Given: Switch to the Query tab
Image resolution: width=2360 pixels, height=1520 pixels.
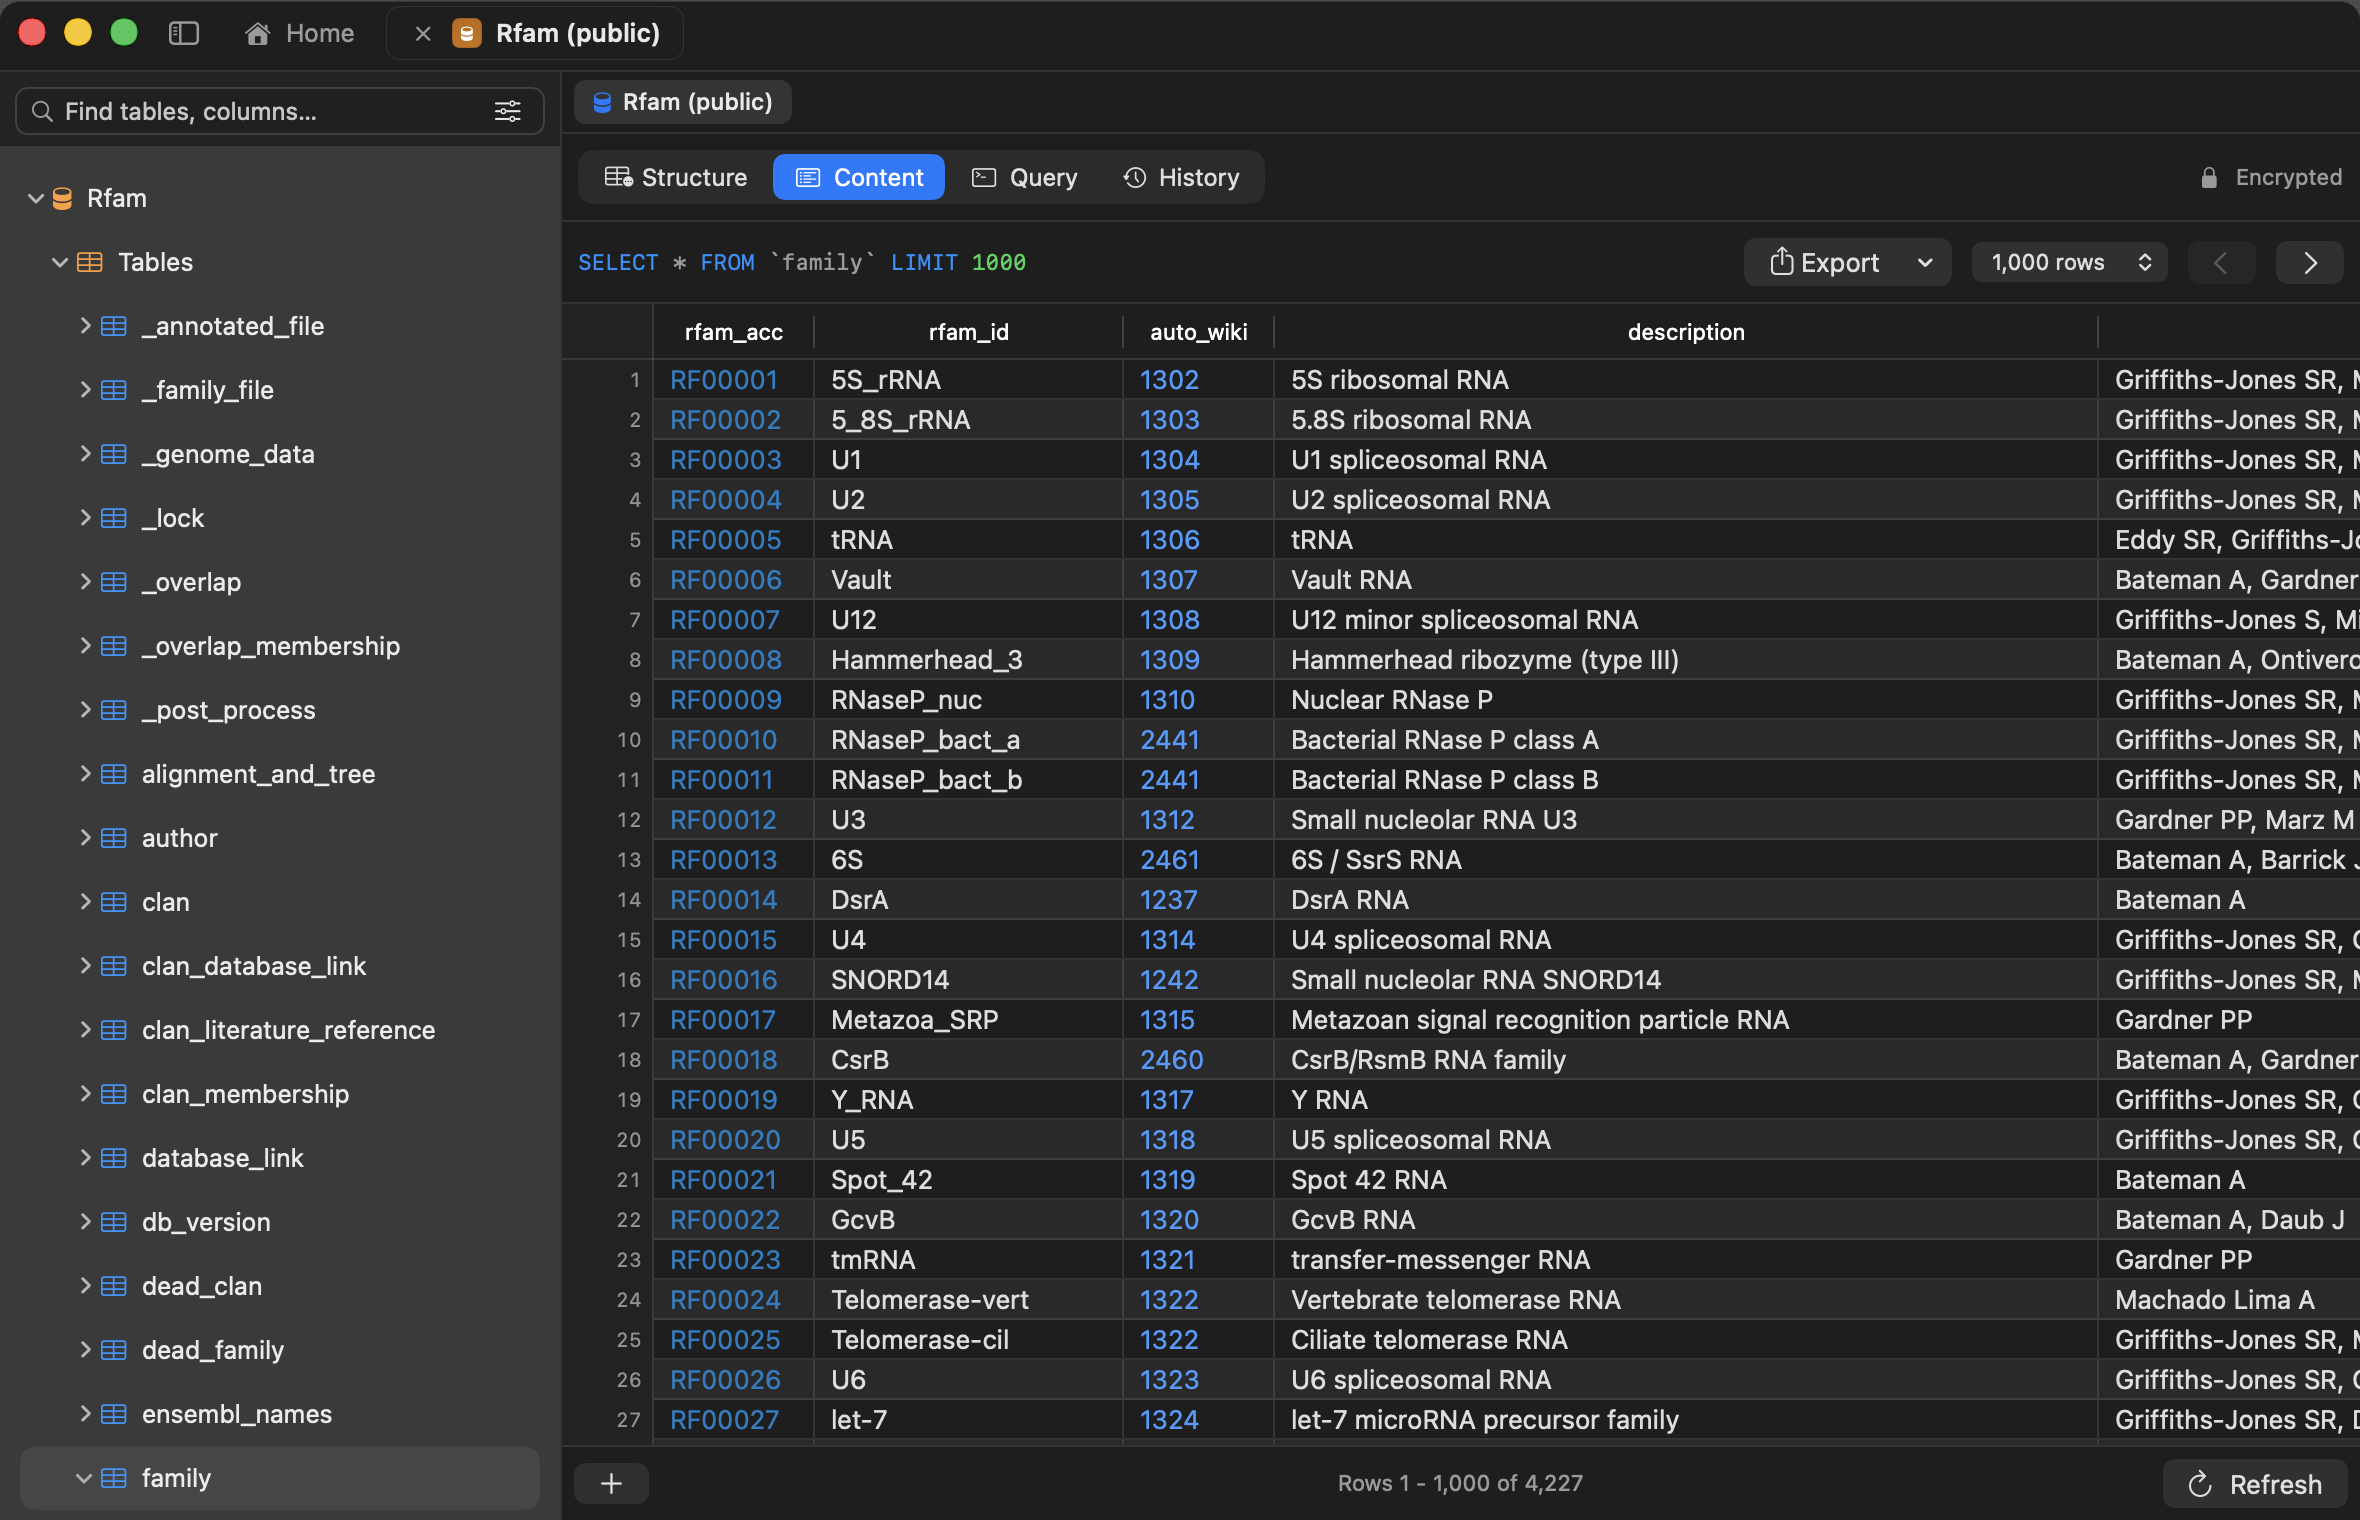Looking at the screenshot, I should pos(1025,177).
